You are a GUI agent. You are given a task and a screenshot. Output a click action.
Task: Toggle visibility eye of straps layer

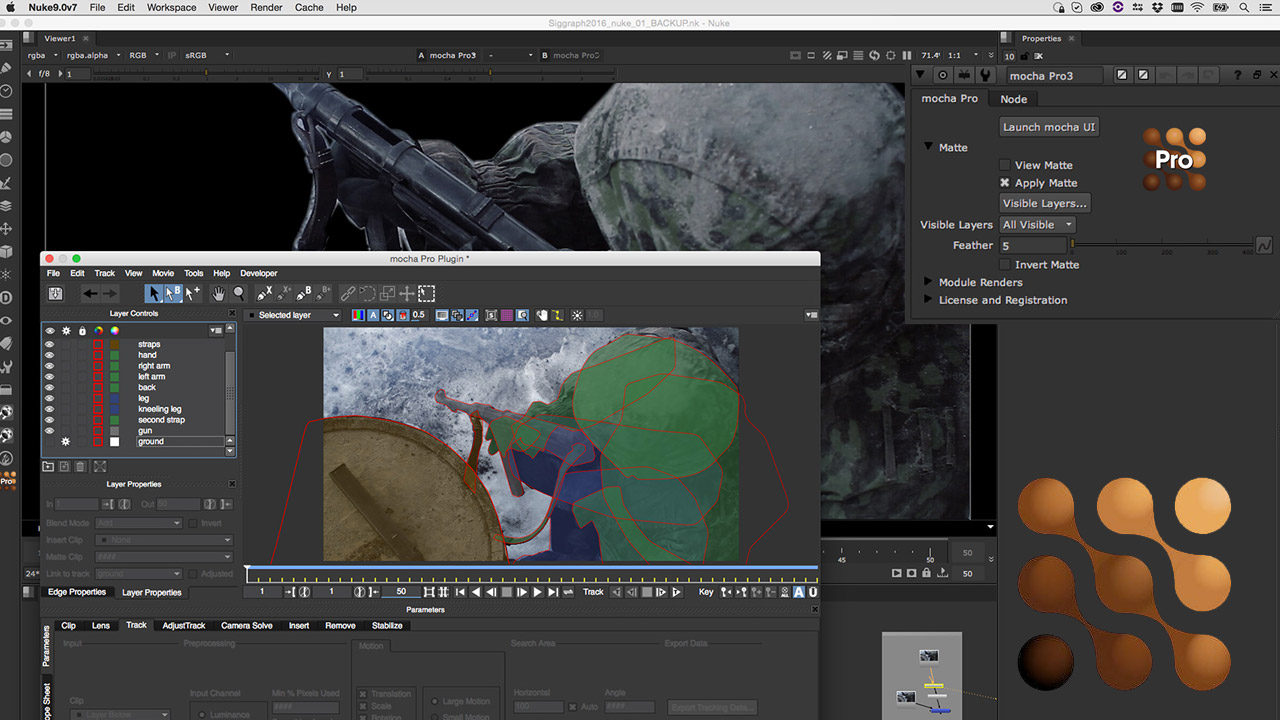click(49, 344)
